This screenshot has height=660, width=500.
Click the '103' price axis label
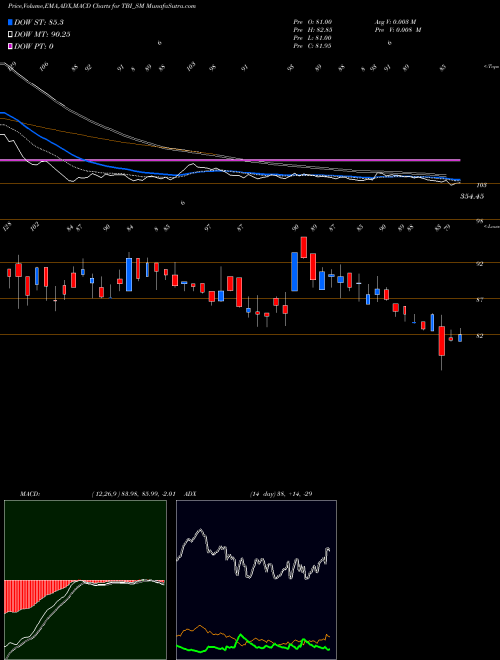click(x=481, y=185)
